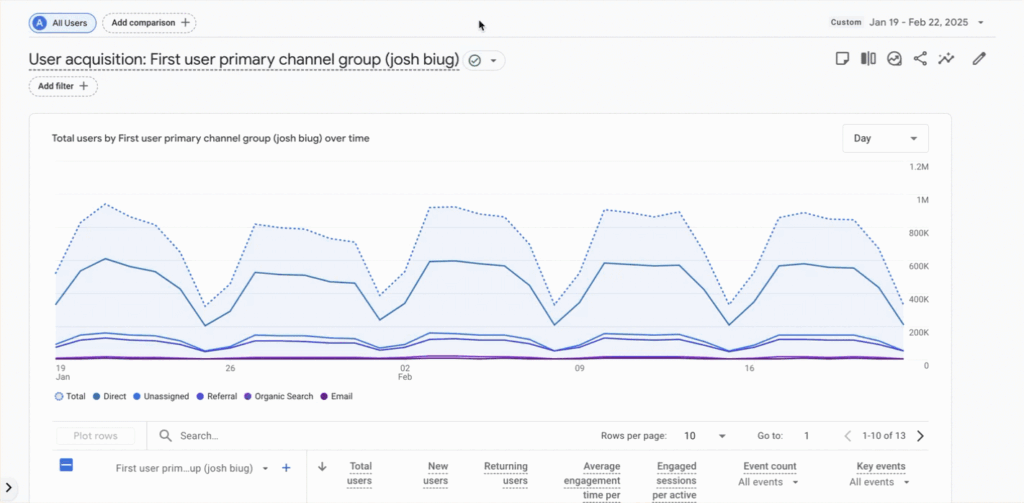The image size is (1024, 503).
Task: Click the pencil customize report icon
Action: [979, 59]
